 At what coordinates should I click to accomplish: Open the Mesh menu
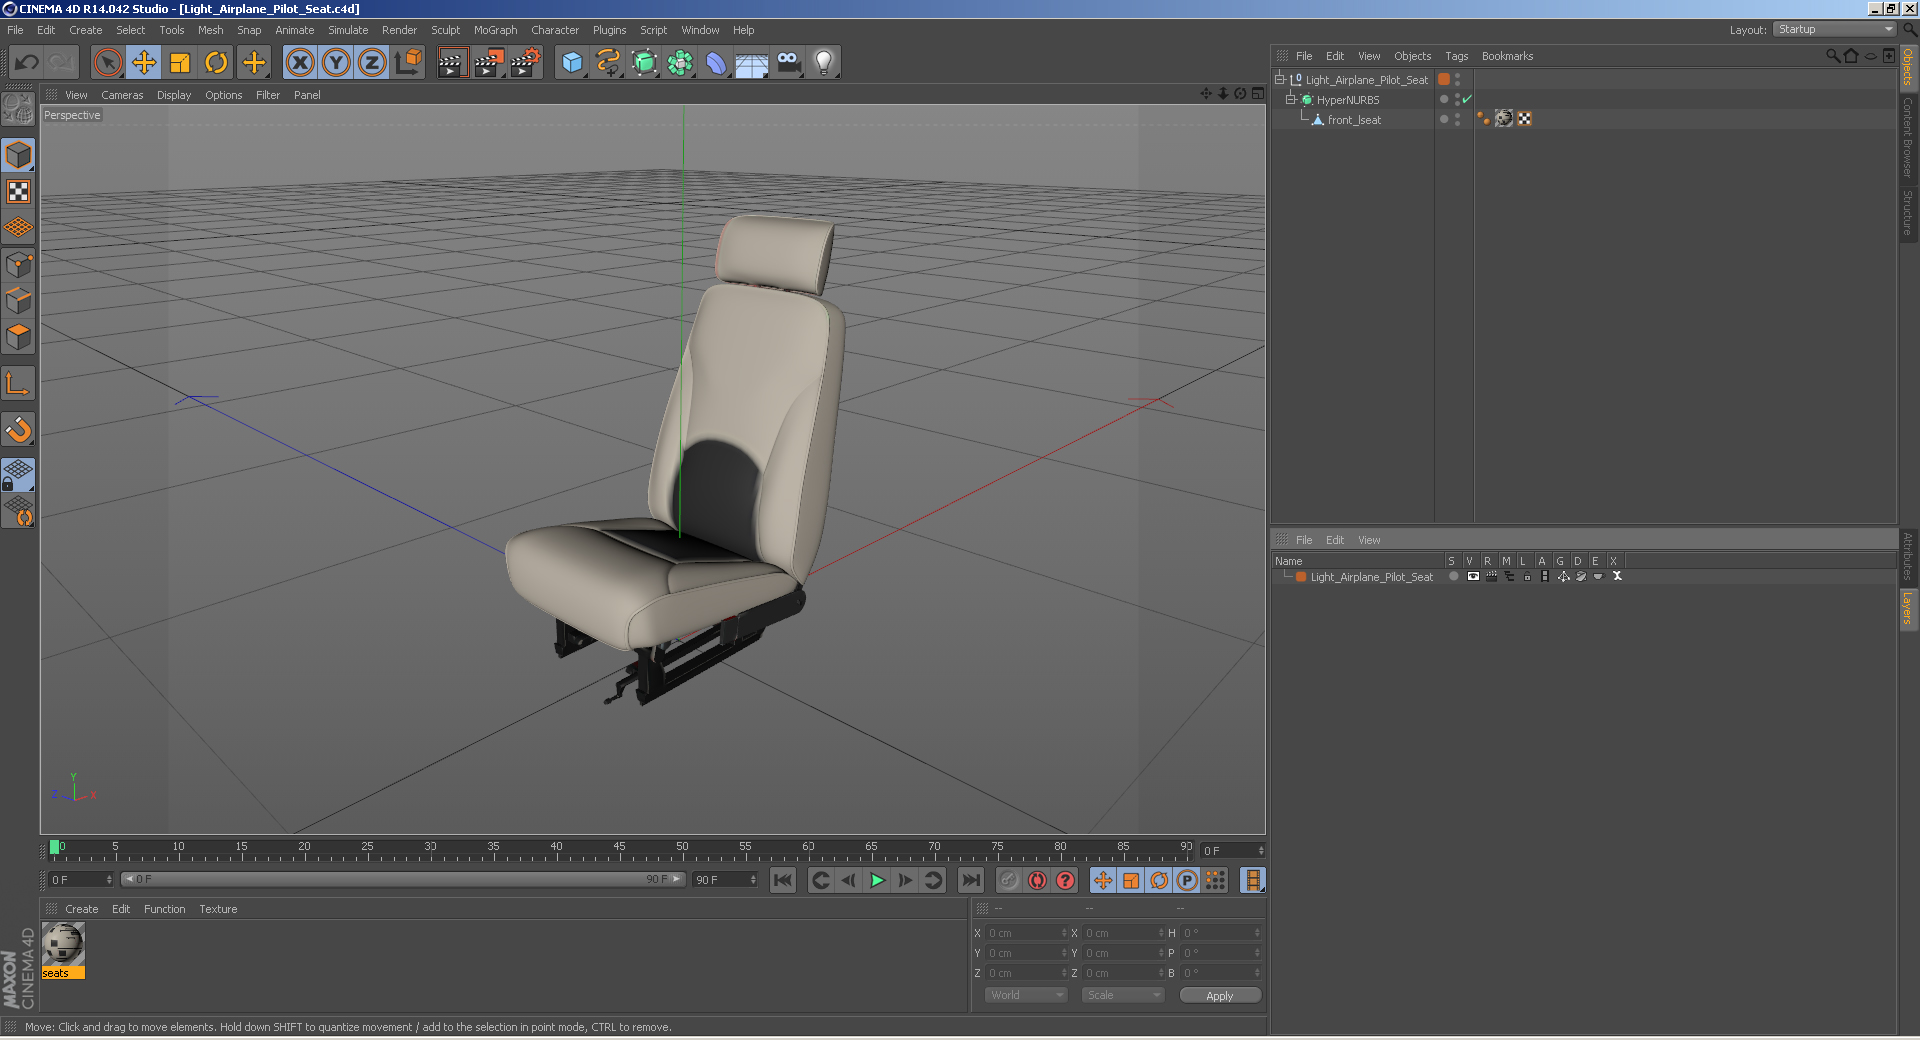point(210,30)
